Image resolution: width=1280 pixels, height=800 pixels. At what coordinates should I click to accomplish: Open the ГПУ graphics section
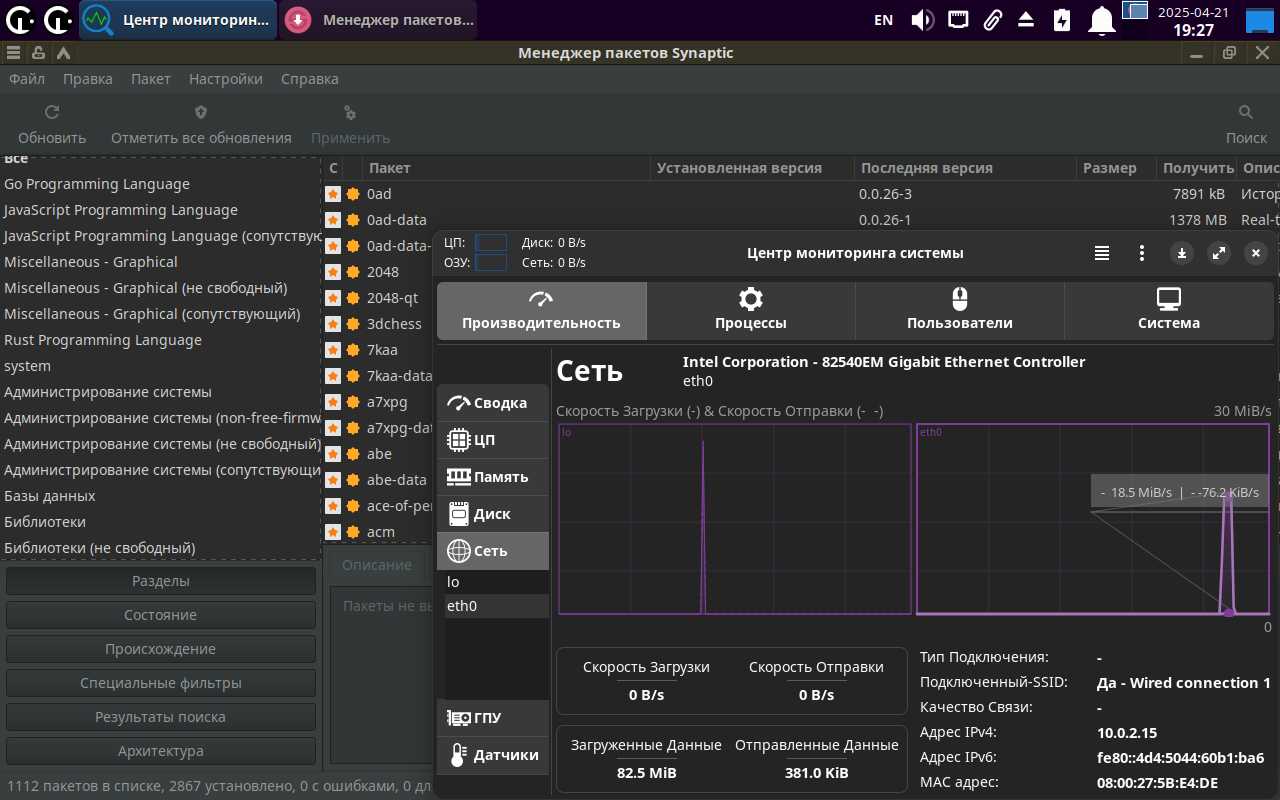tap(492, 718)
